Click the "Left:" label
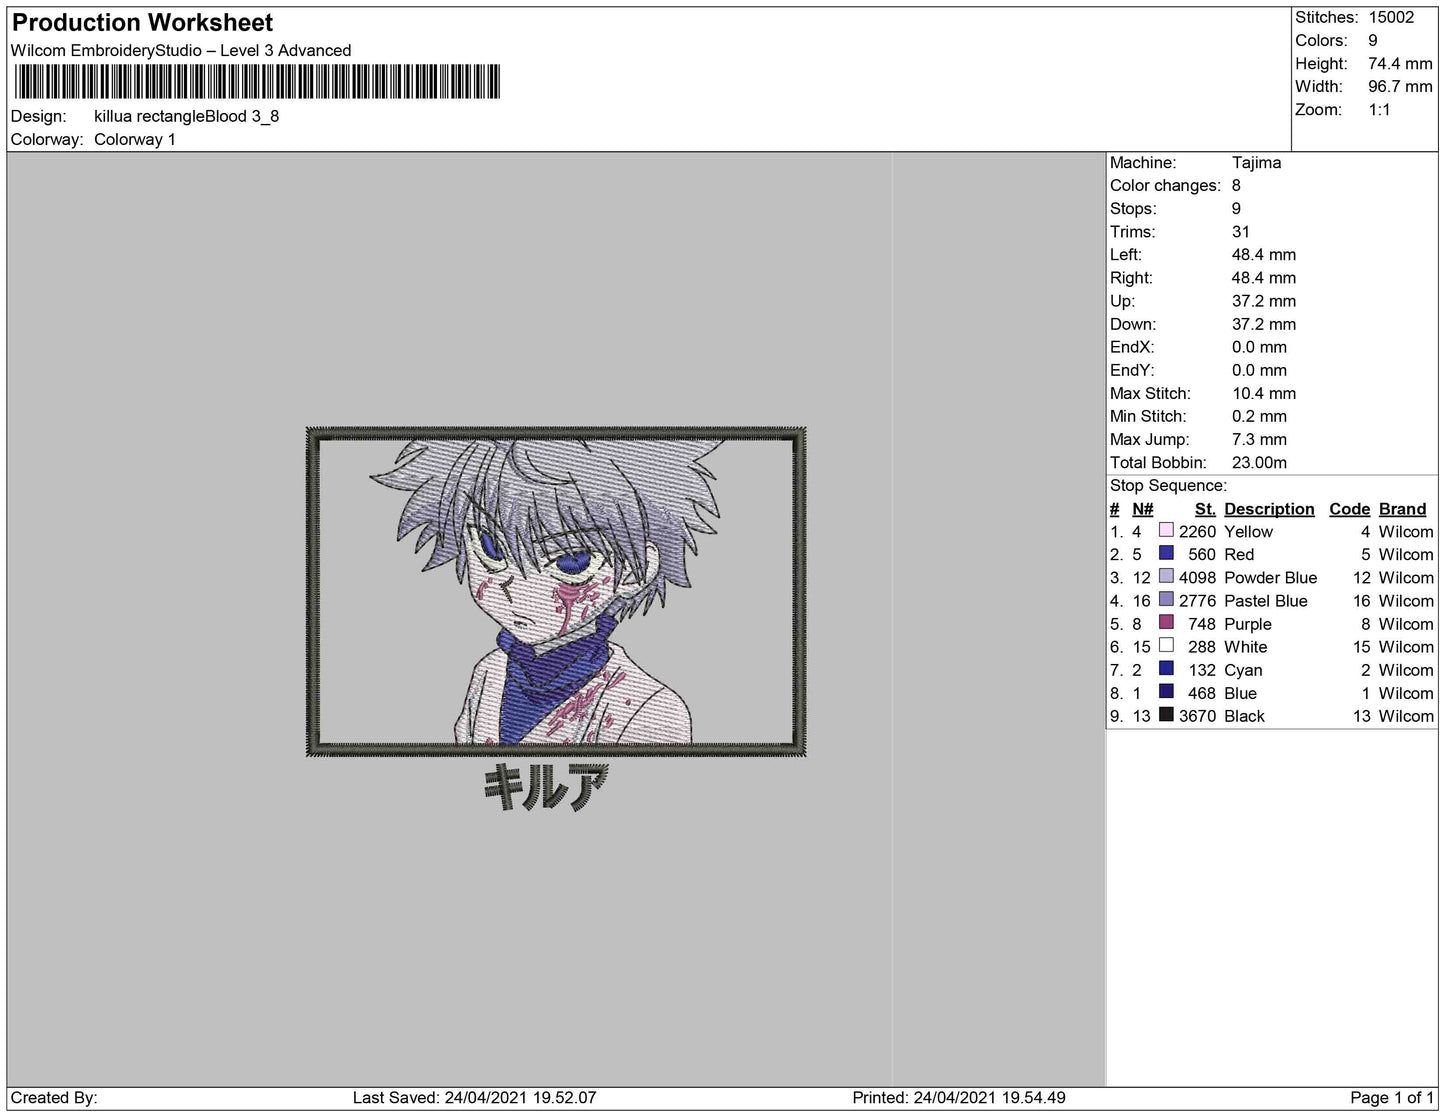Screen dimensions: 1445x1112 coord(1126,254)
